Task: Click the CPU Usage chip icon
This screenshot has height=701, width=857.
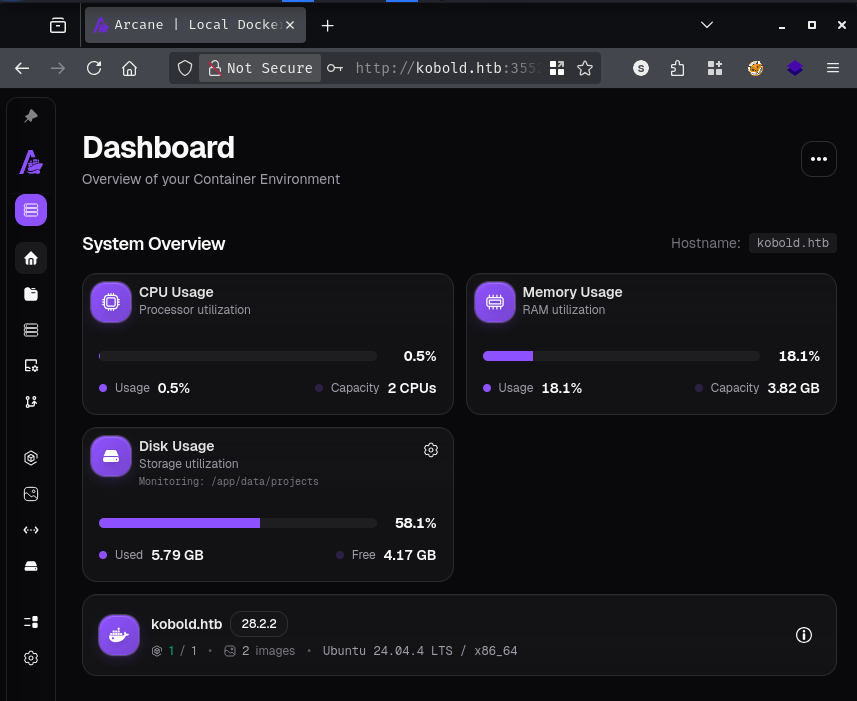Action: coord(111,302)
